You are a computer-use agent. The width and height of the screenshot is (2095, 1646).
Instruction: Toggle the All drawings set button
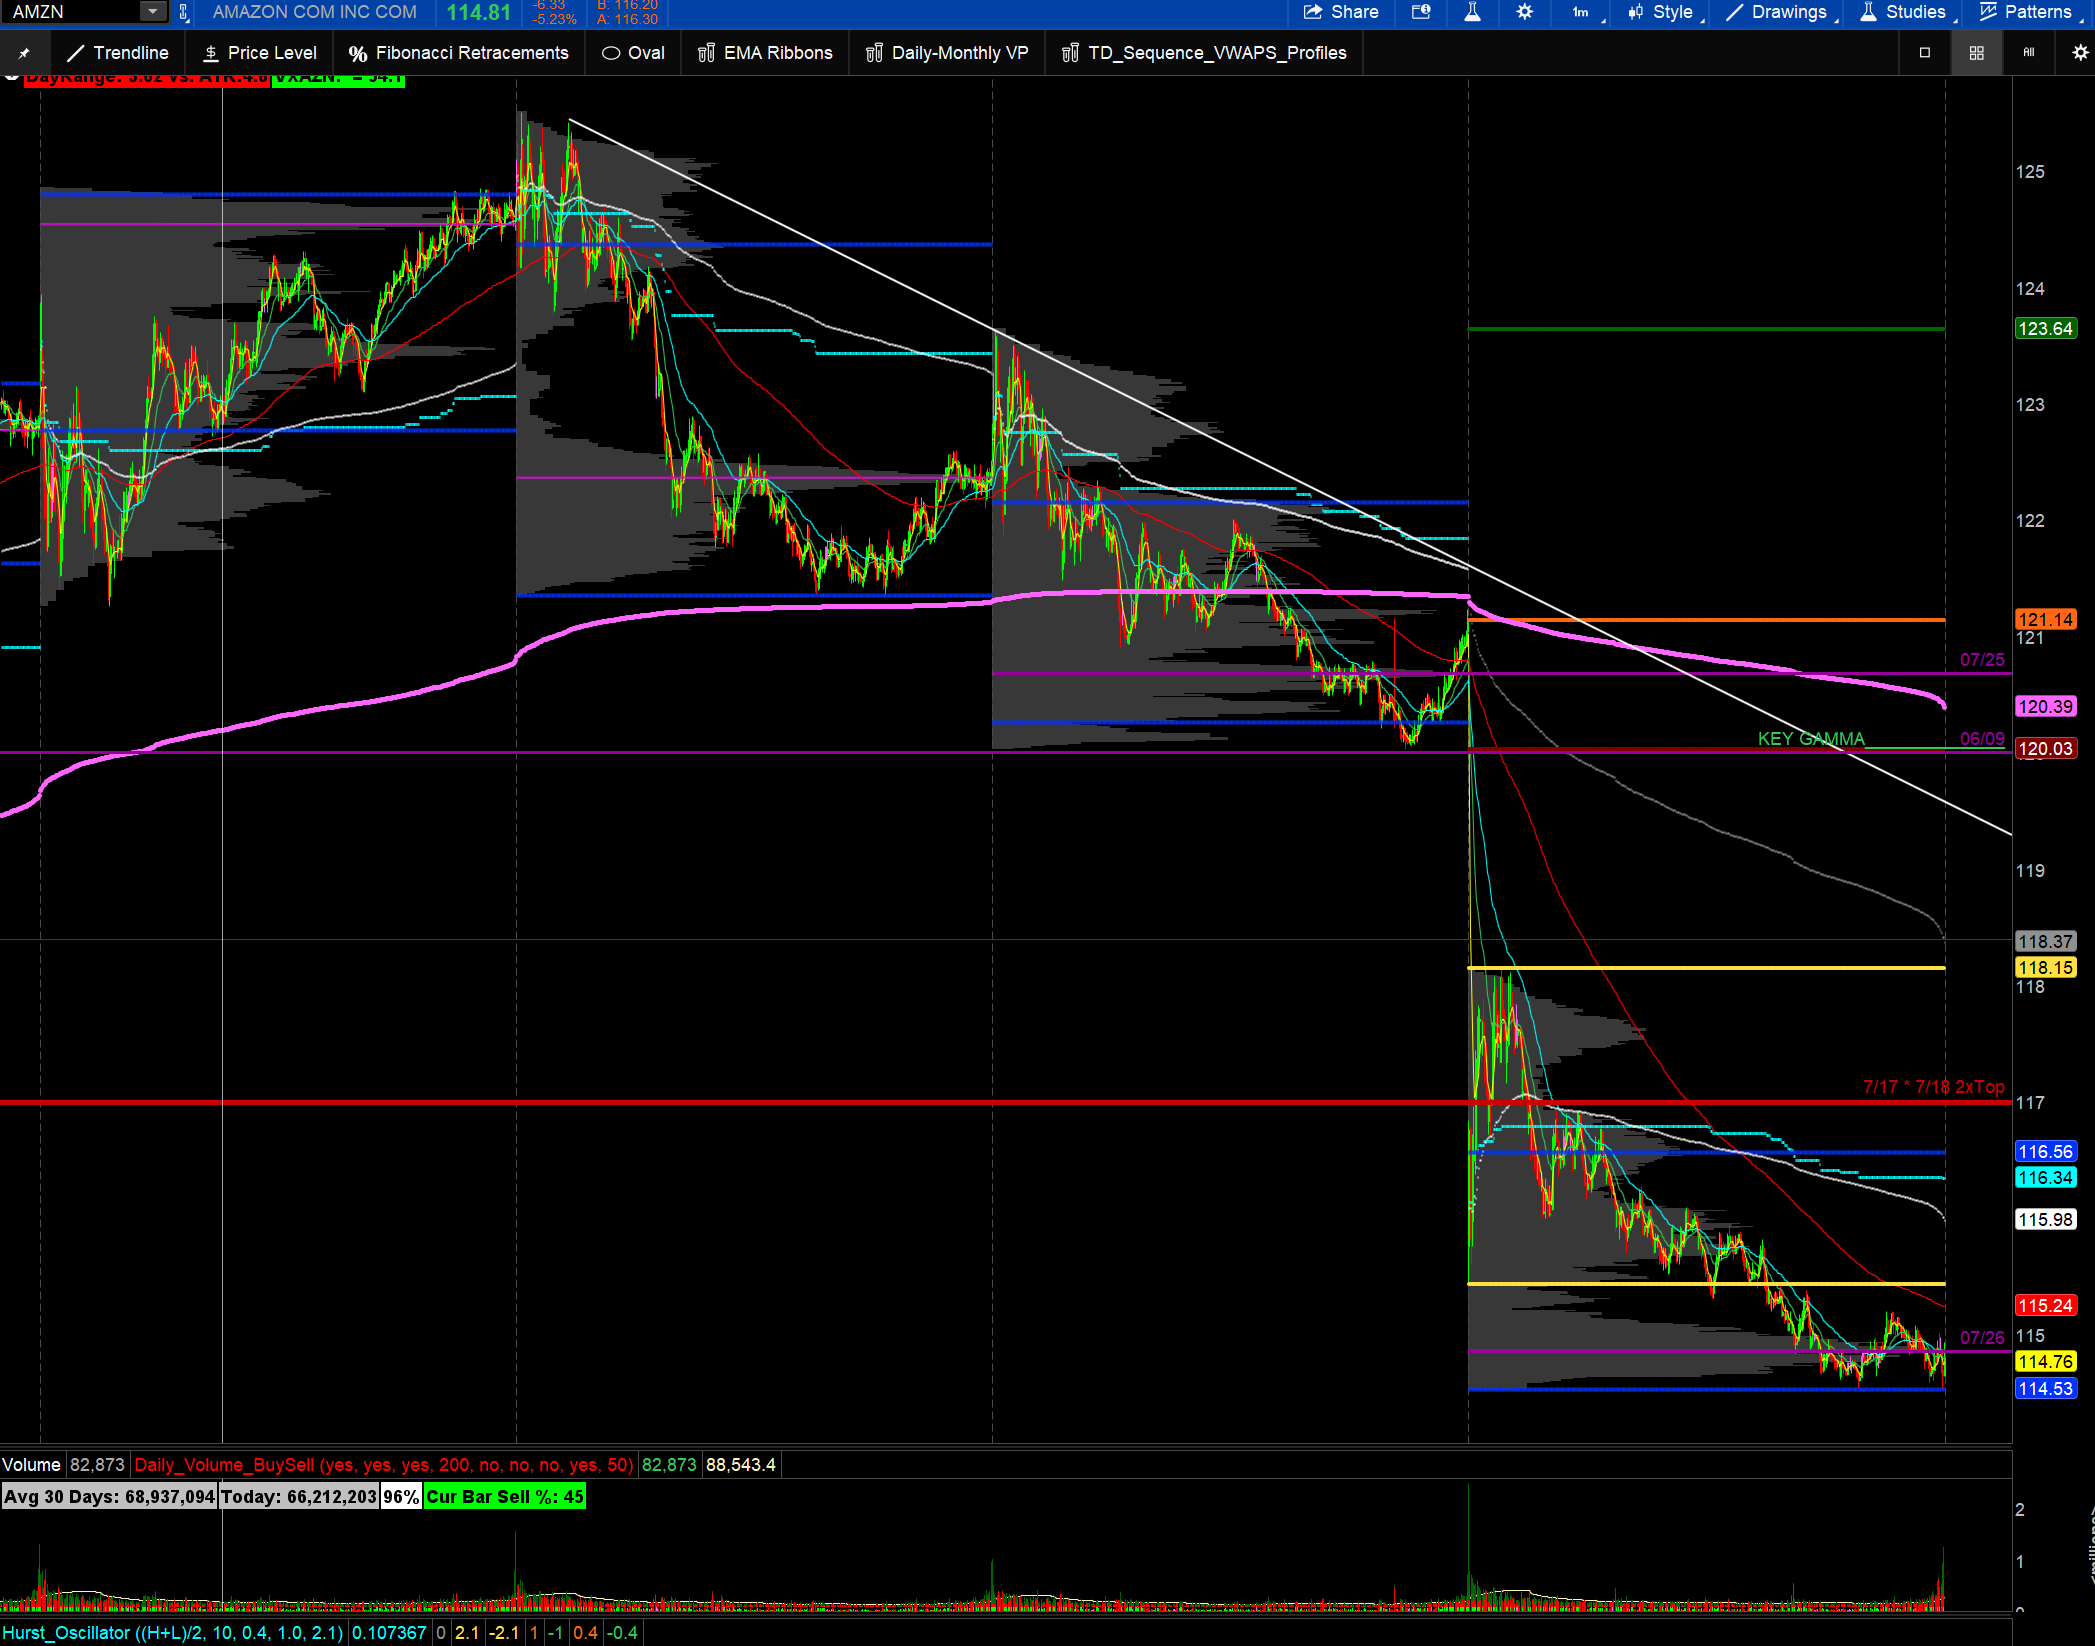(2029, 53)
